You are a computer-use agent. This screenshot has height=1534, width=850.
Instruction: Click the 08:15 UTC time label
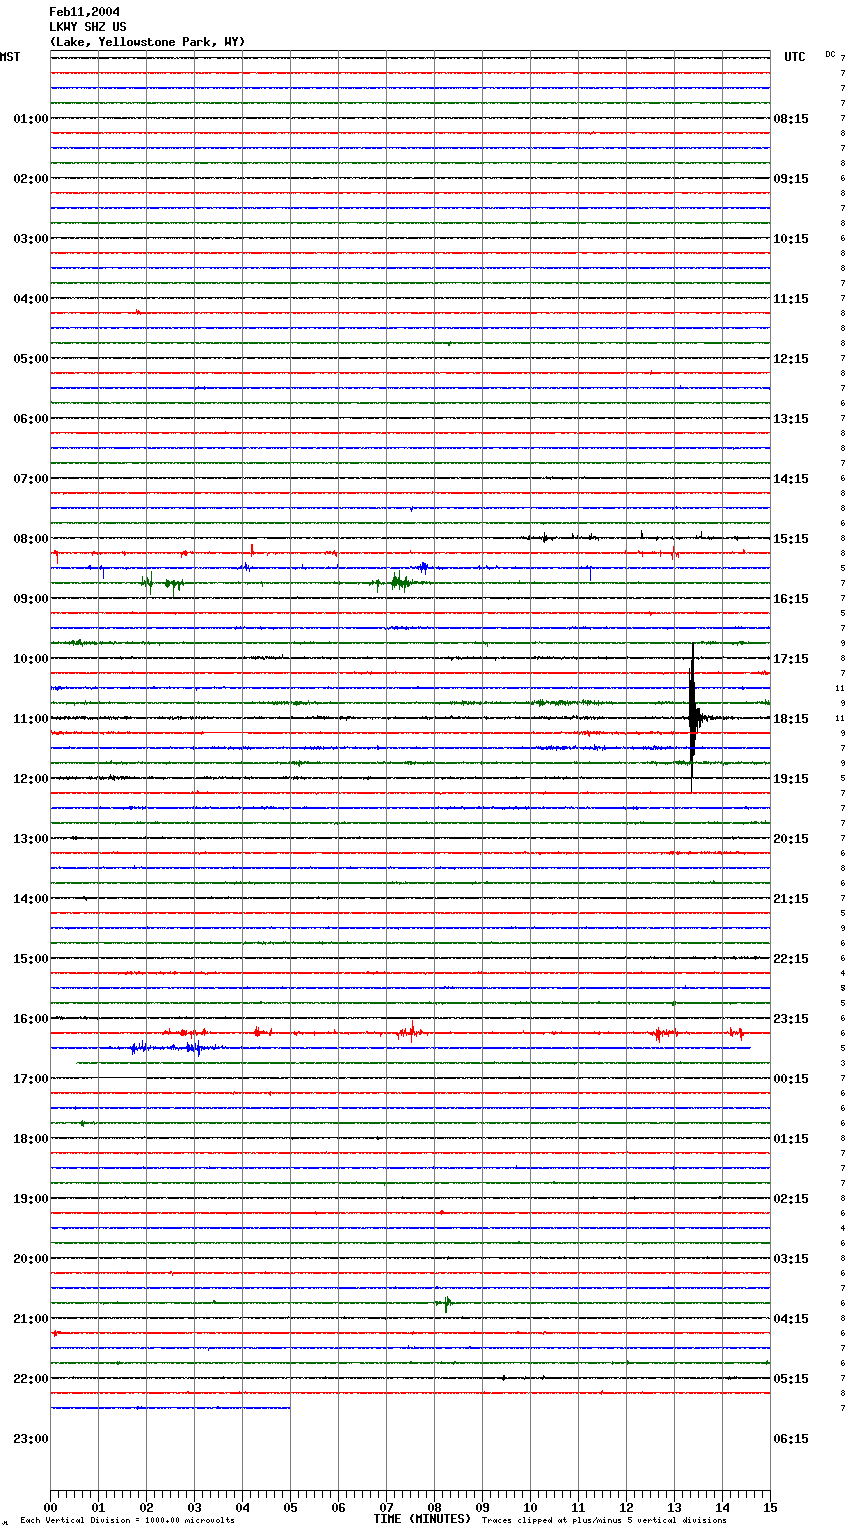(791, 119)
